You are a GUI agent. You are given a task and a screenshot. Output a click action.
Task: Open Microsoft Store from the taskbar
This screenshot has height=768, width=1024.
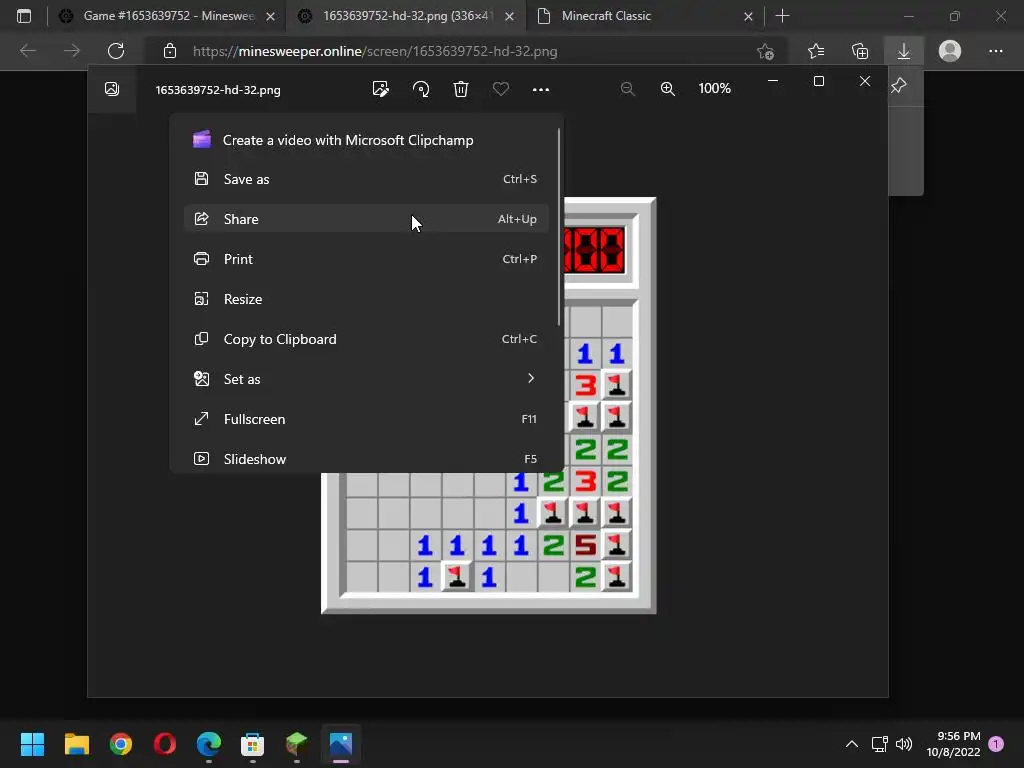(253, 744)
